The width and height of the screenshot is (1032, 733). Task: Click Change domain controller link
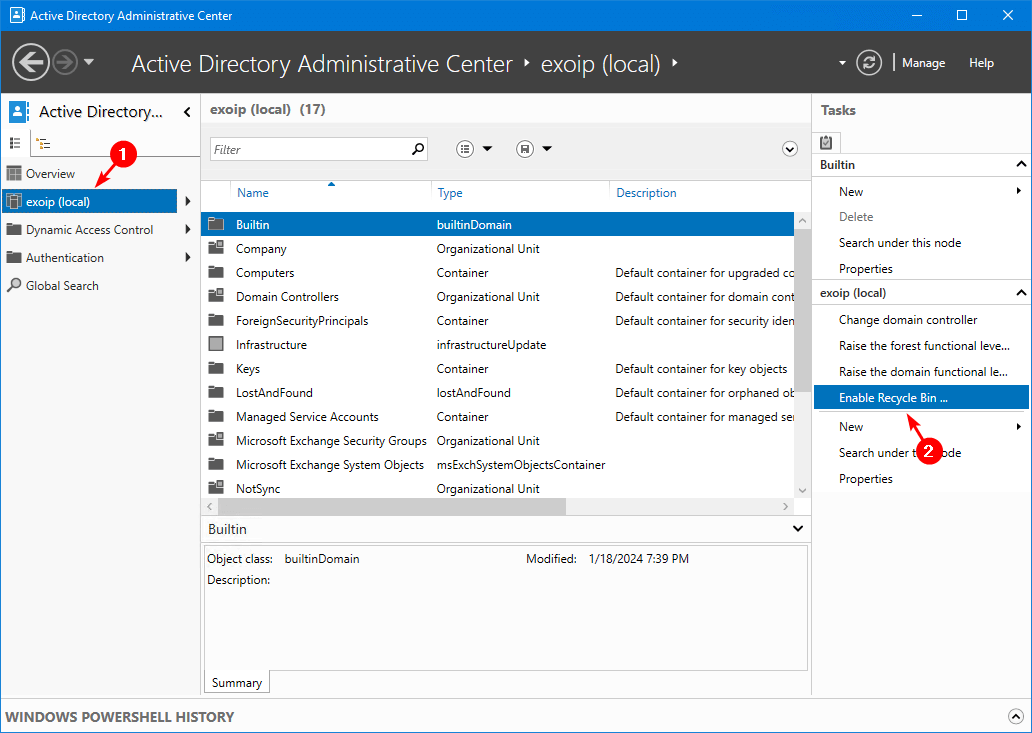click(x=908, y=320)
